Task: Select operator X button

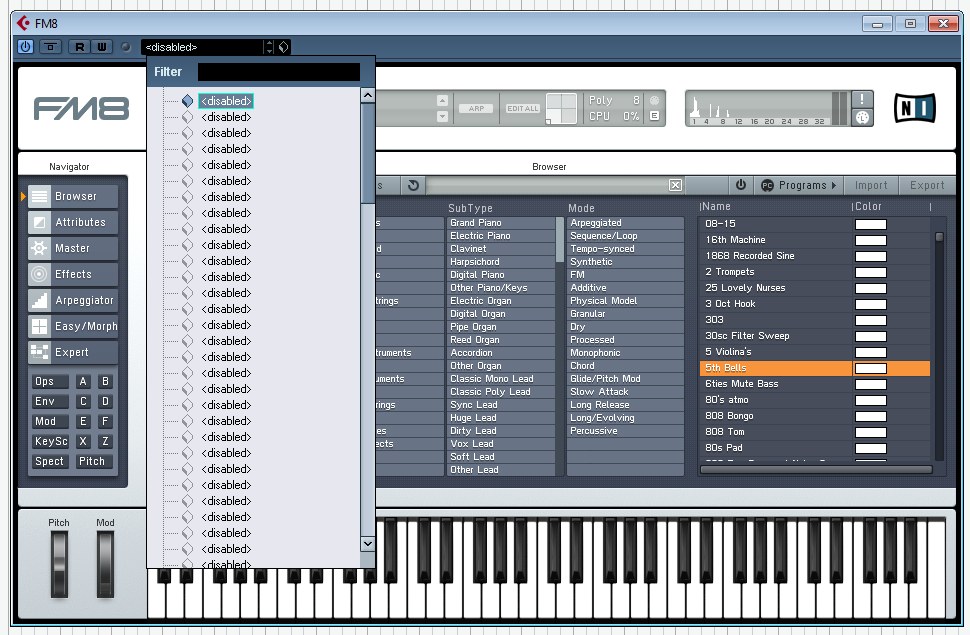Action: [x=83, y=441]
